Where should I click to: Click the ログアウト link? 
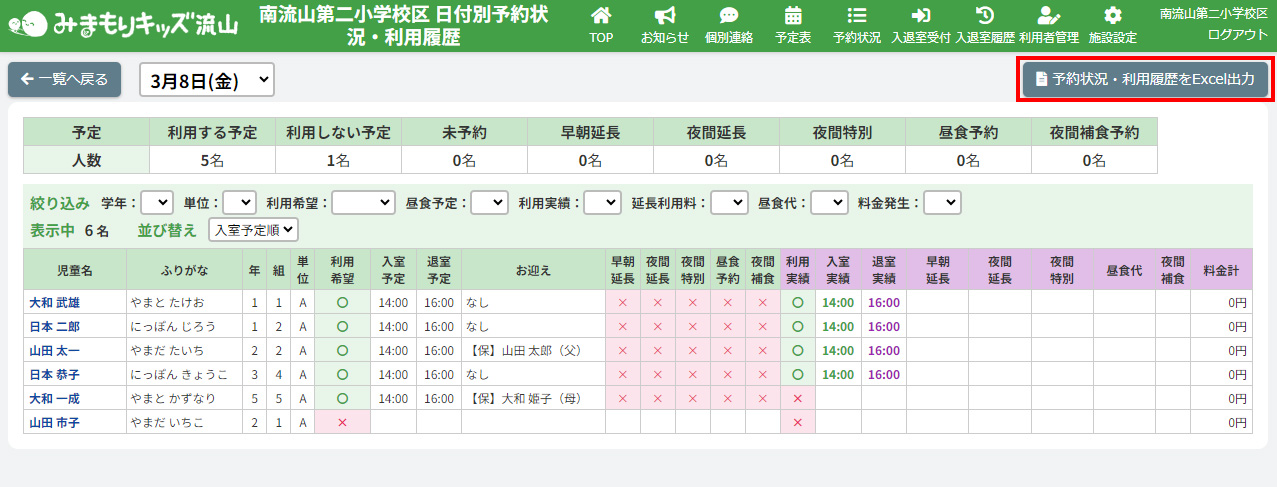tap(1237, 33)
